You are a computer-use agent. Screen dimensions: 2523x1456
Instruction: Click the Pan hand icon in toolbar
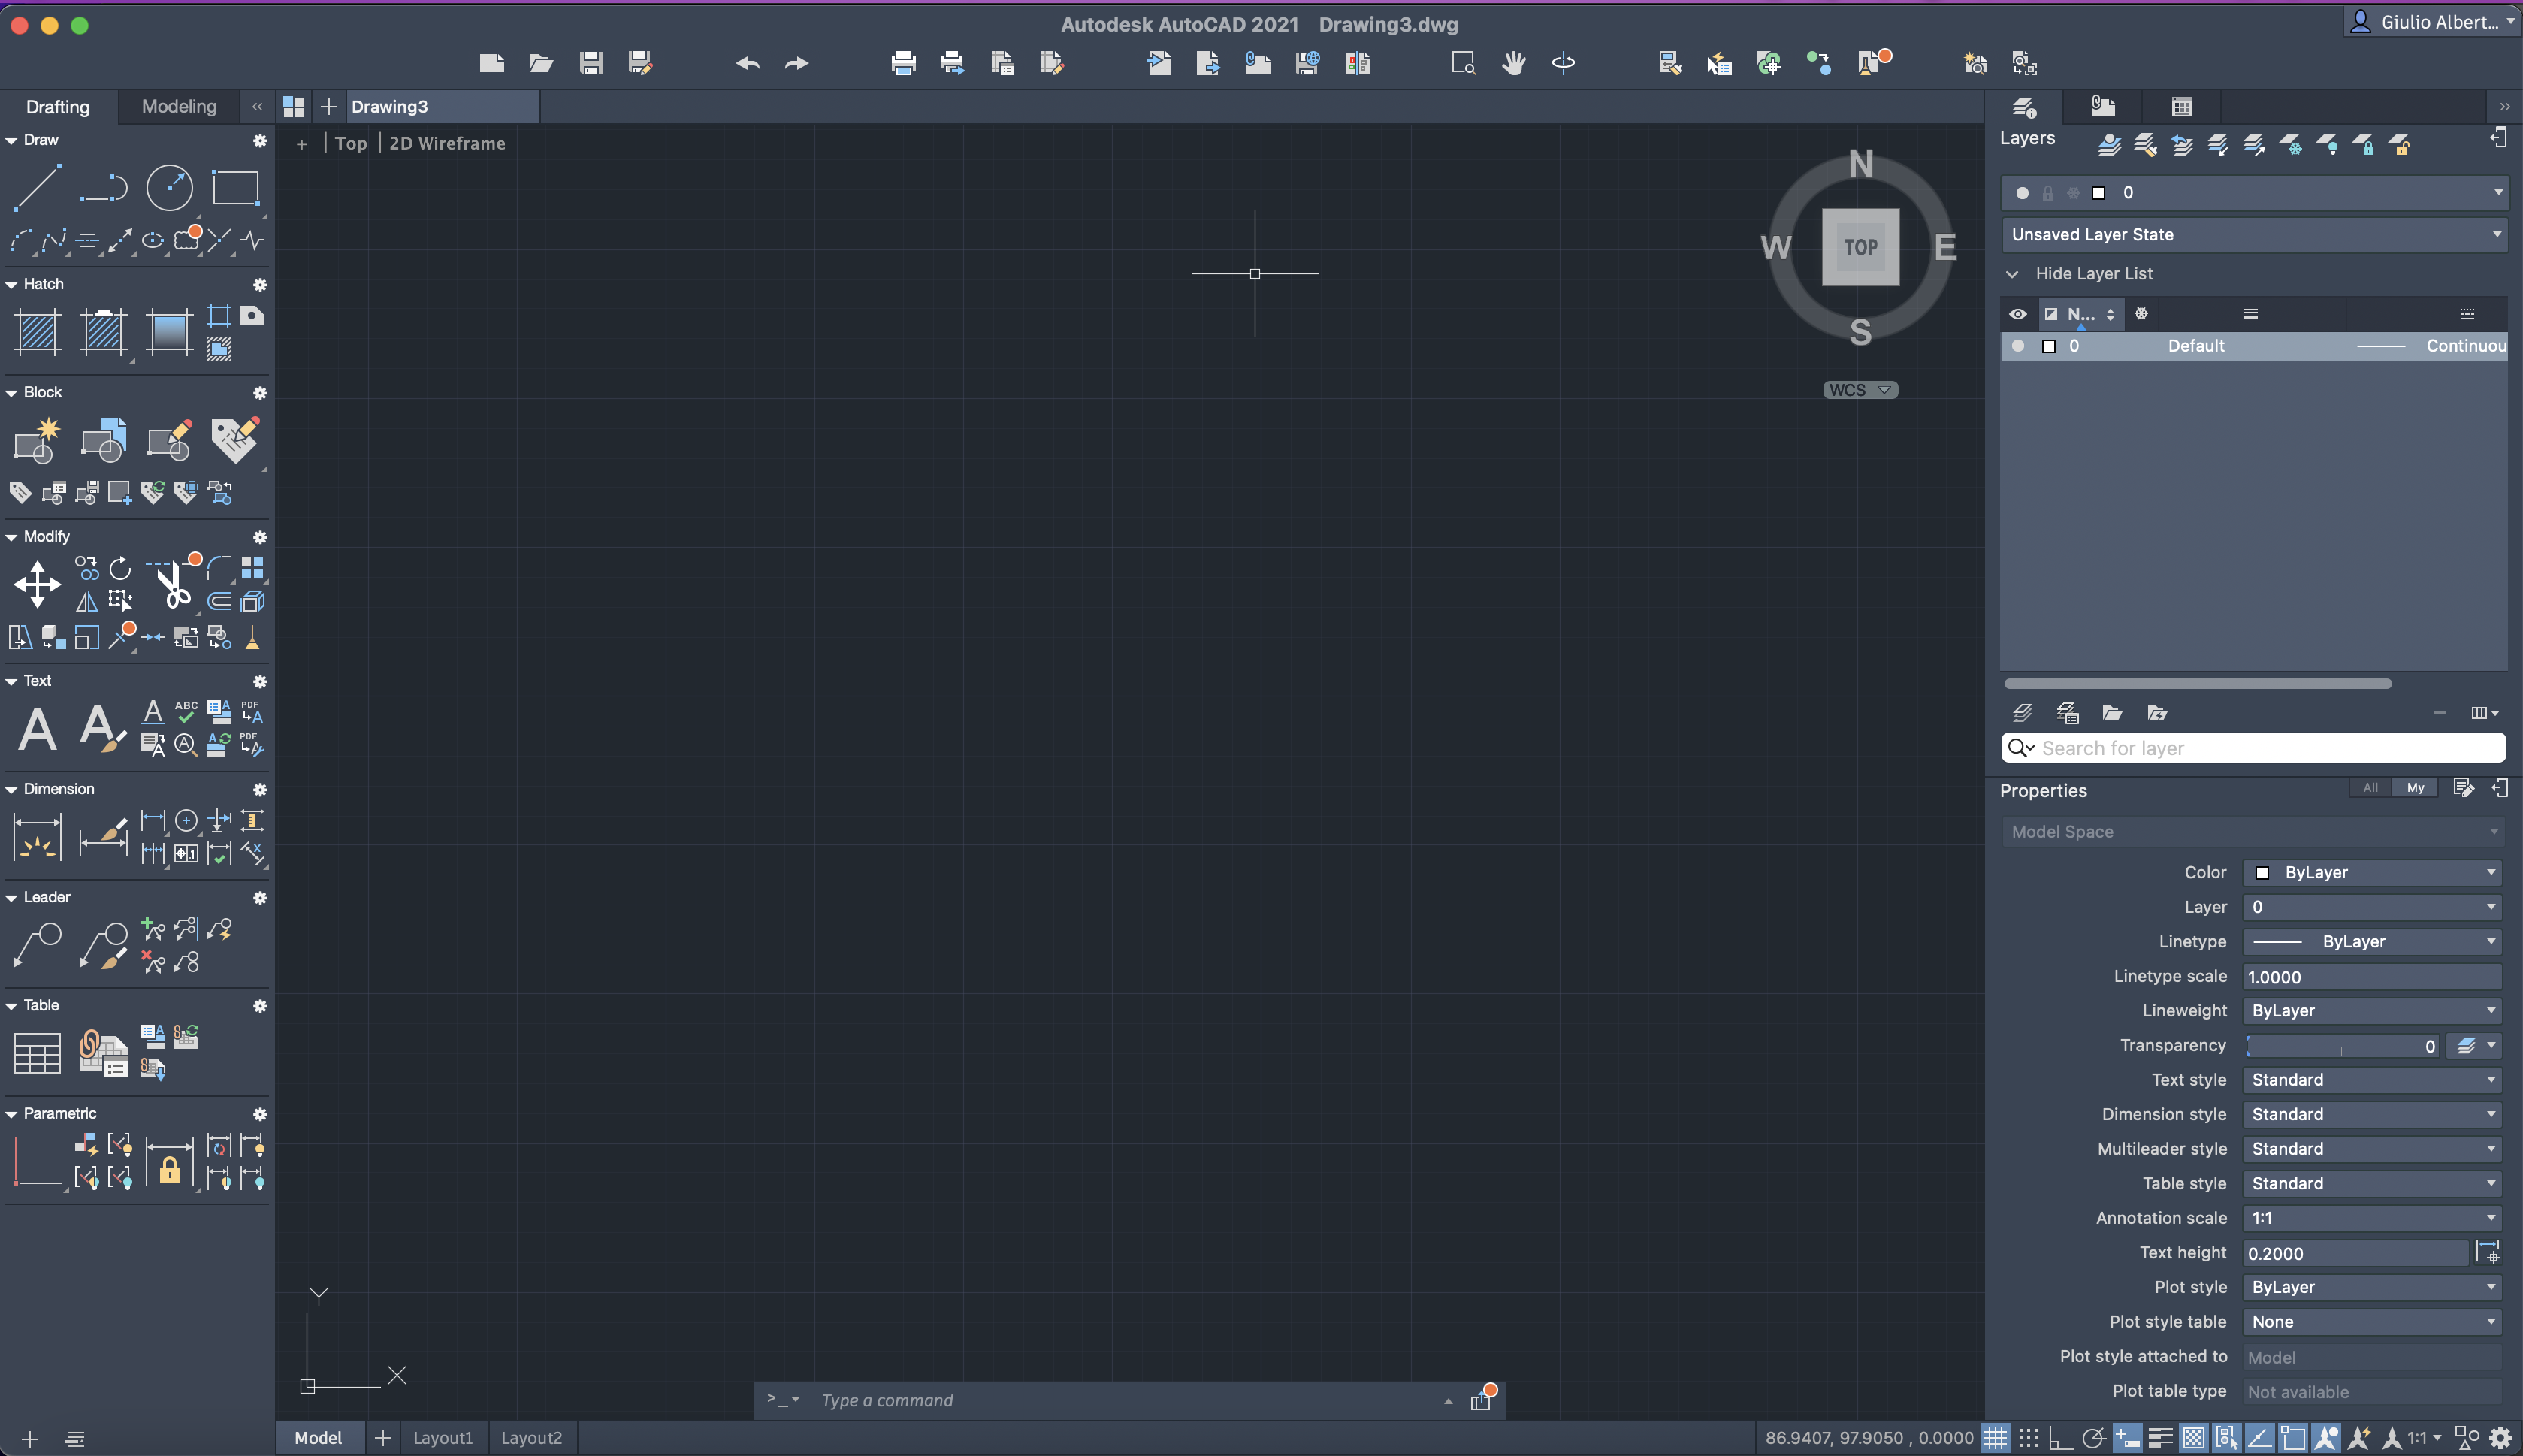1513,64
